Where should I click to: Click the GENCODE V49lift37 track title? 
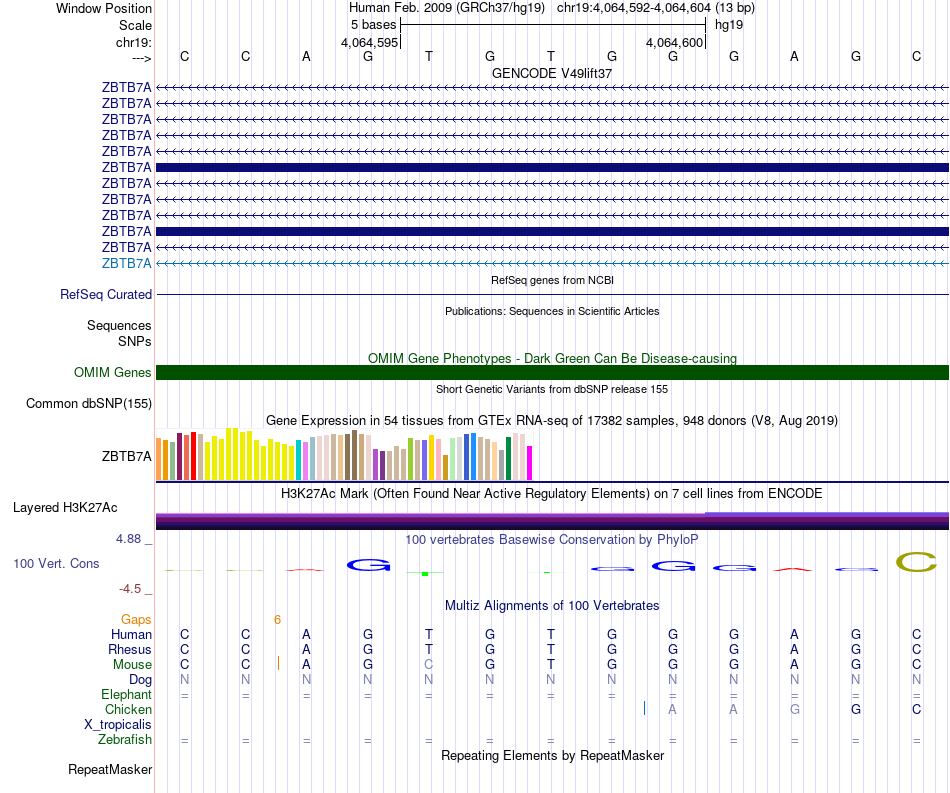[x=552, y=73]
